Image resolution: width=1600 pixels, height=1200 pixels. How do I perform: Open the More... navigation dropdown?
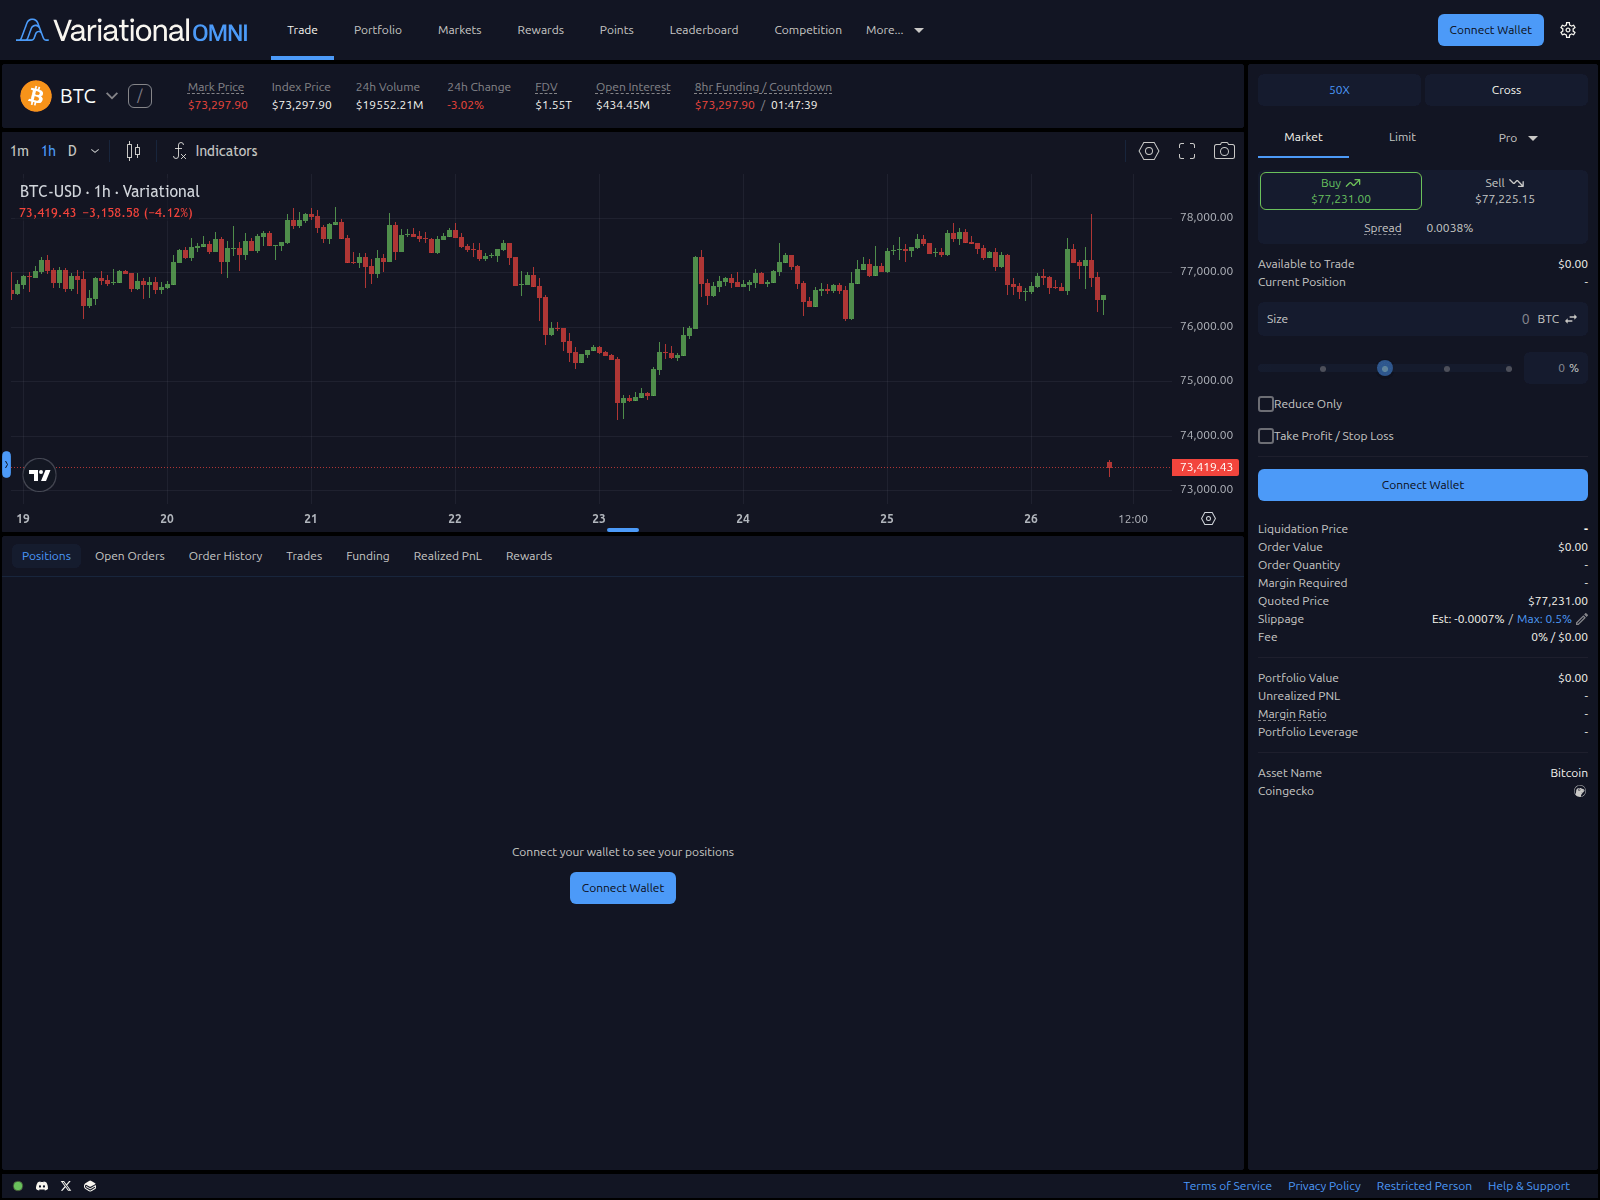tap(894, 30)
